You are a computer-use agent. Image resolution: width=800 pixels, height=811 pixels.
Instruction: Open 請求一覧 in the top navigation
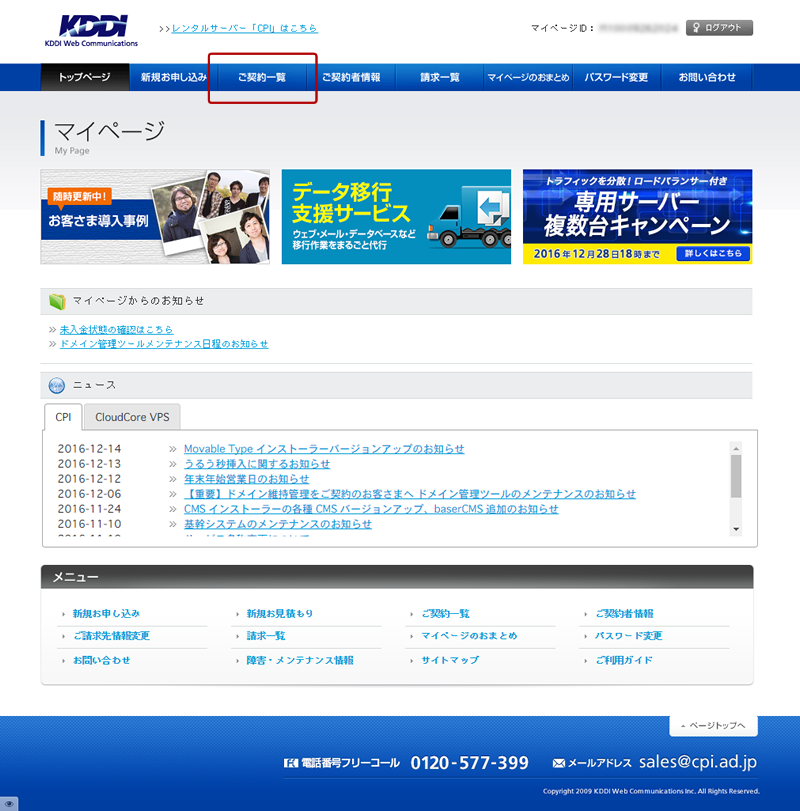click(440, 78)
